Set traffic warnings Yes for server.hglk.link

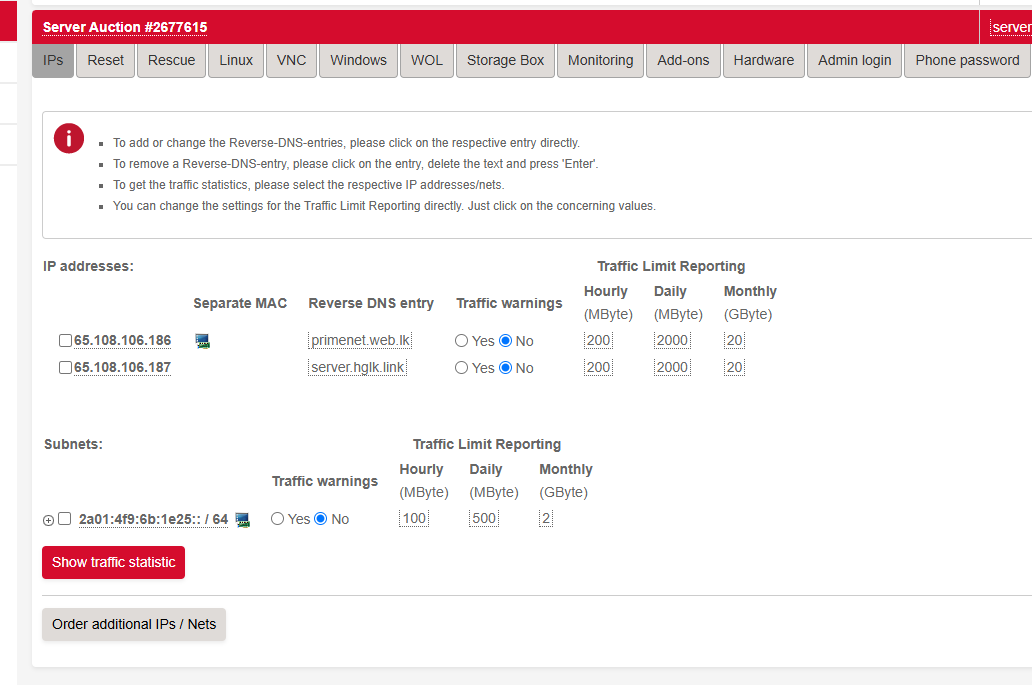coord(461,368)
